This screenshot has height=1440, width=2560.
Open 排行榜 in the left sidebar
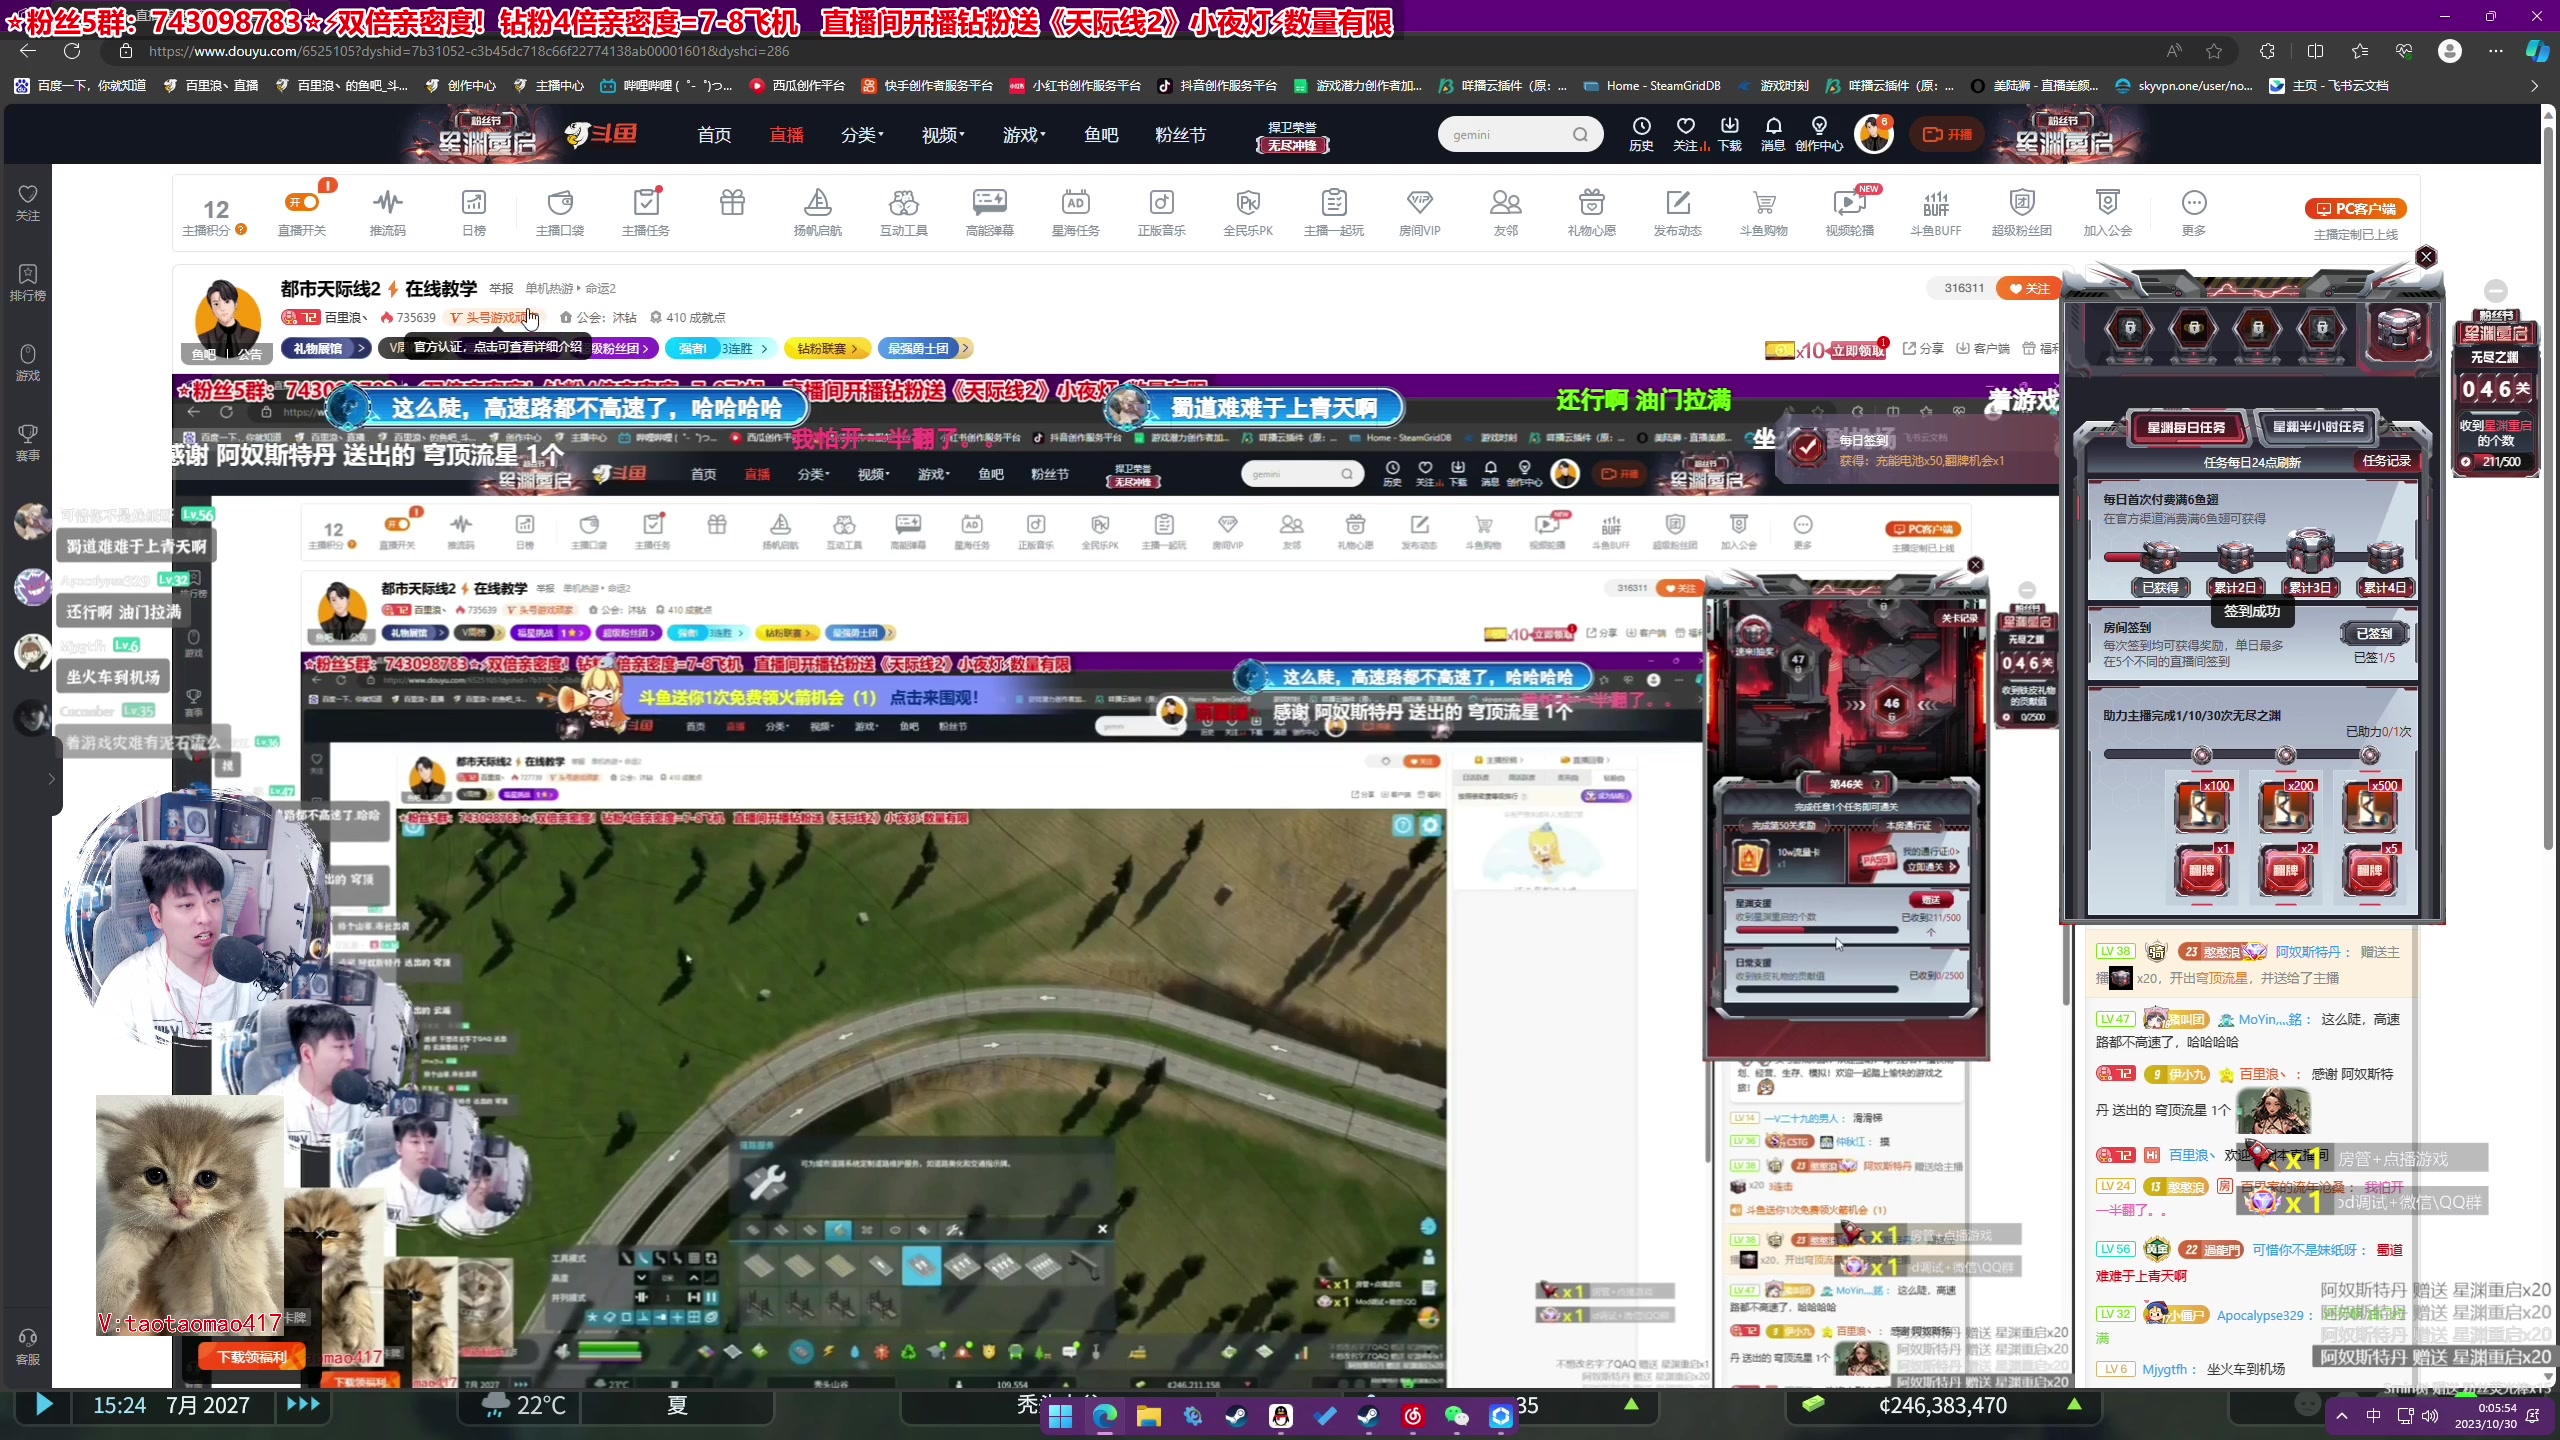point(28,282)
